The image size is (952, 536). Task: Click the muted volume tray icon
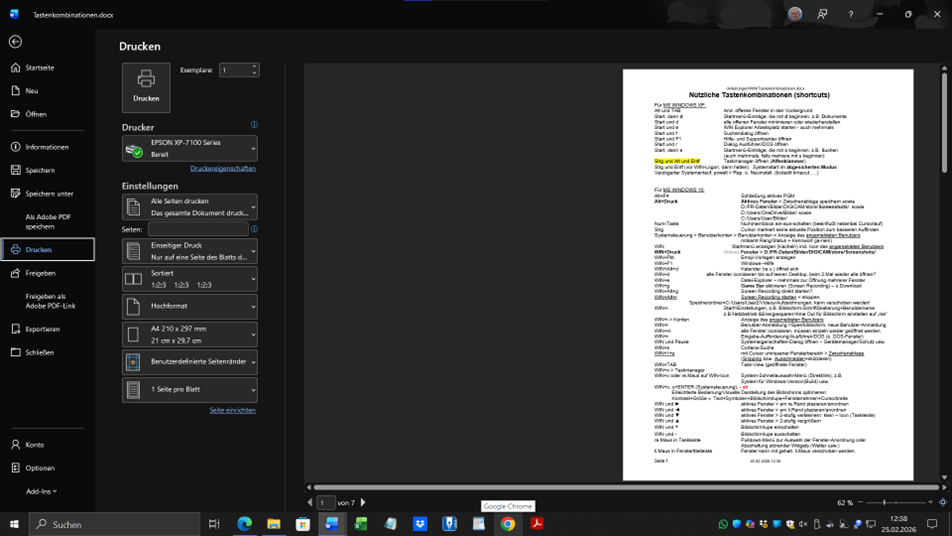[x=803, y=524]
